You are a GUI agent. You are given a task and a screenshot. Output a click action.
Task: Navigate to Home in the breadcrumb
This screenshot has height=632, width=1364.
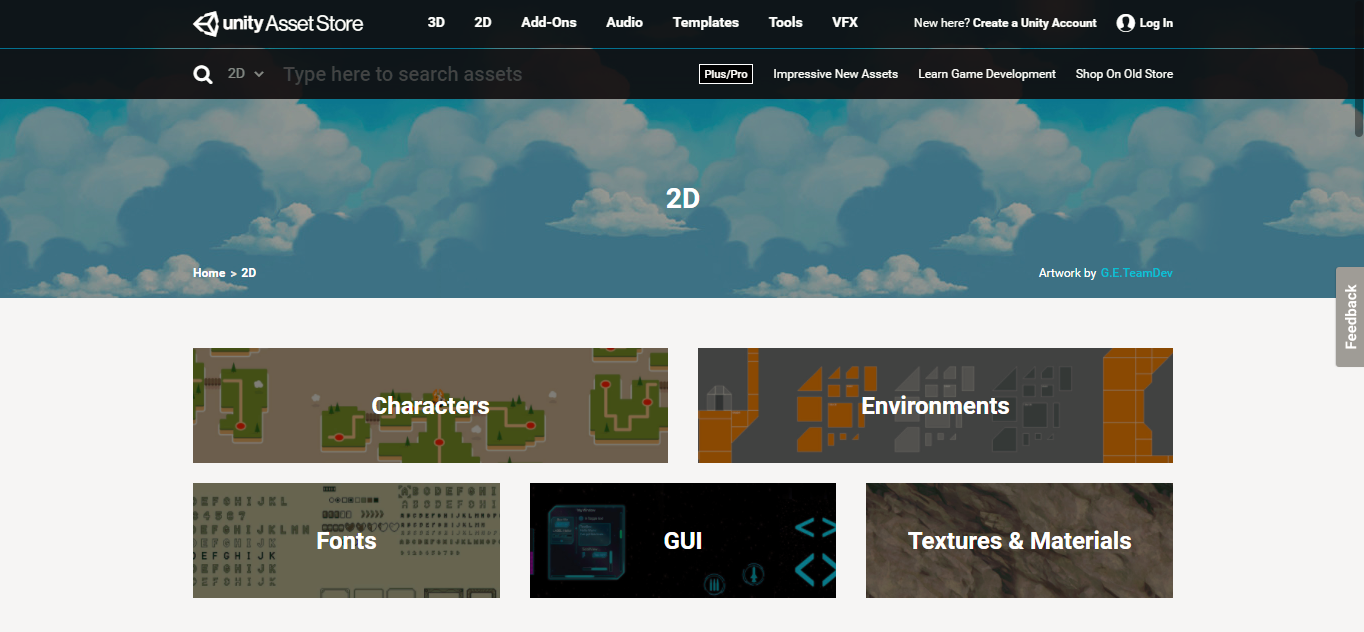209,273
